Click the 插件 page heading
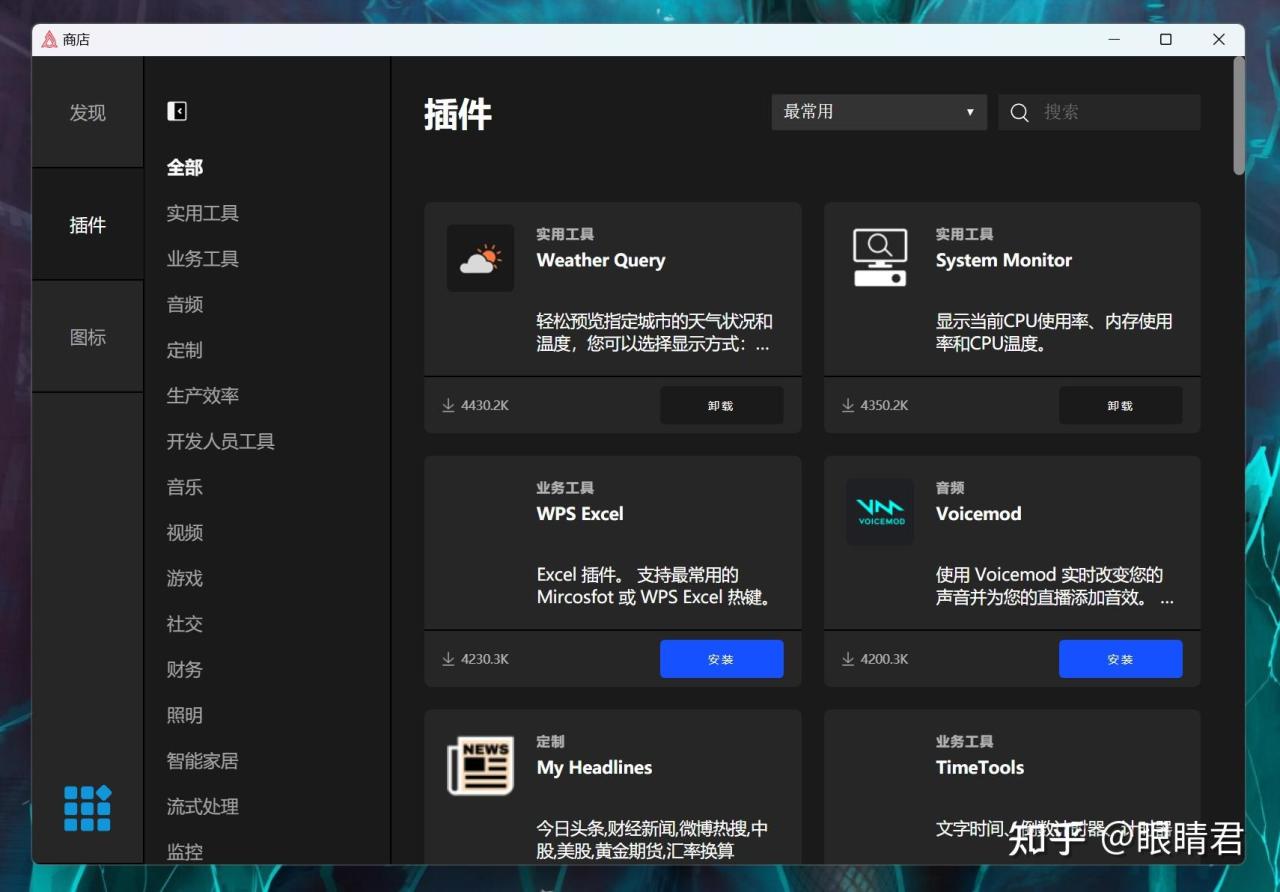Viewport: 1280px width, 892px height. click(x=458, y=114)
